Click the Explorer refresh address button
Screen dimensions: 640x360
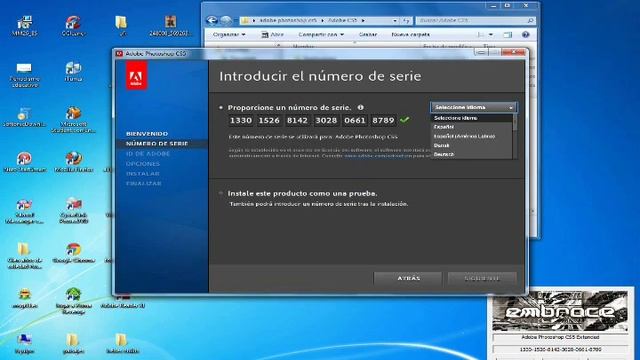pyautogui.click(x=406, y=20)
